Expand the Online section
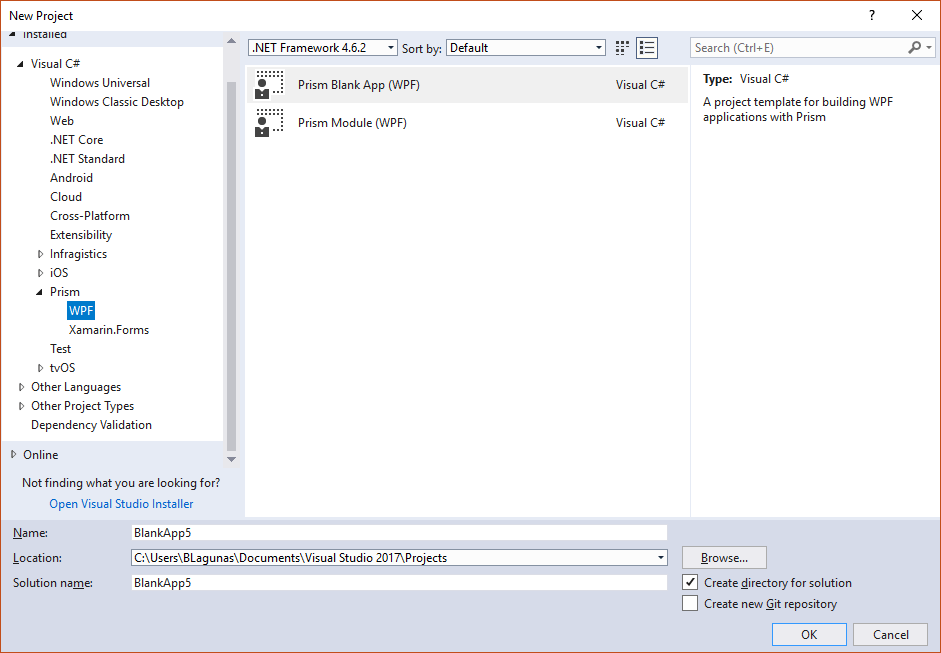Image resolution: width=941 pixels, height=653 pixels. pyautogui.click(x=13, y=455)
